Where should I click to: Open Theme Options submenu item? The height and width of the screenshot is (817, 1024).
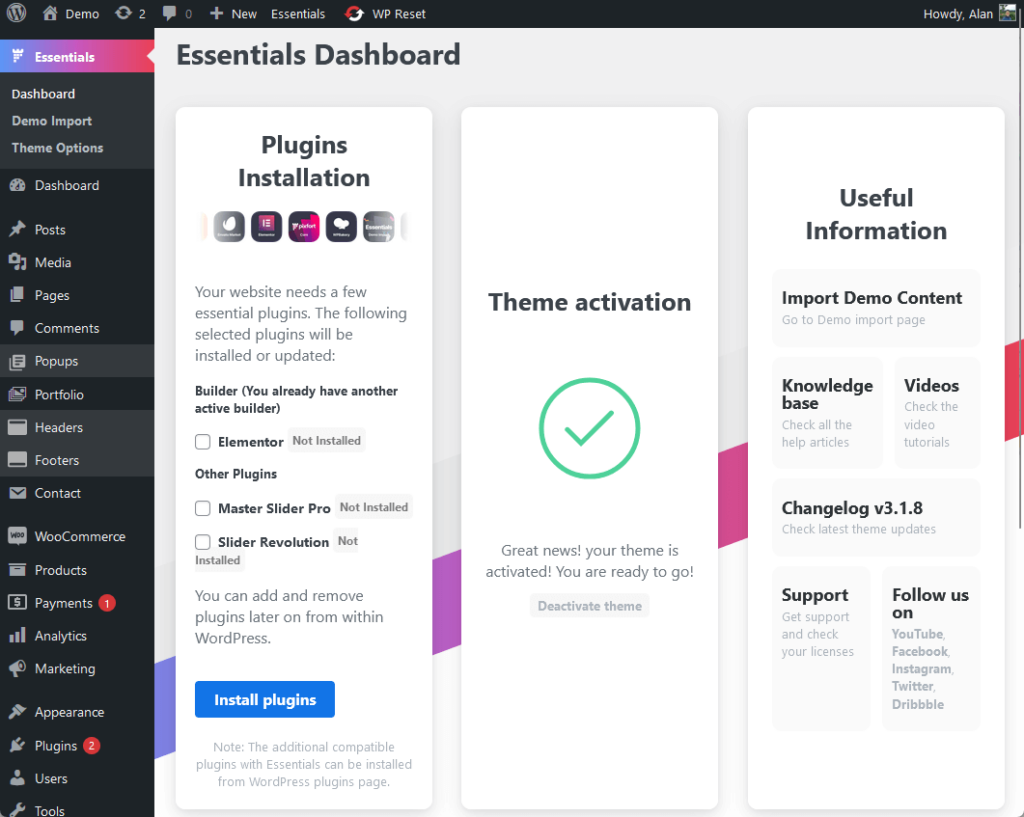pyautogui.click(x=57, y=148)
